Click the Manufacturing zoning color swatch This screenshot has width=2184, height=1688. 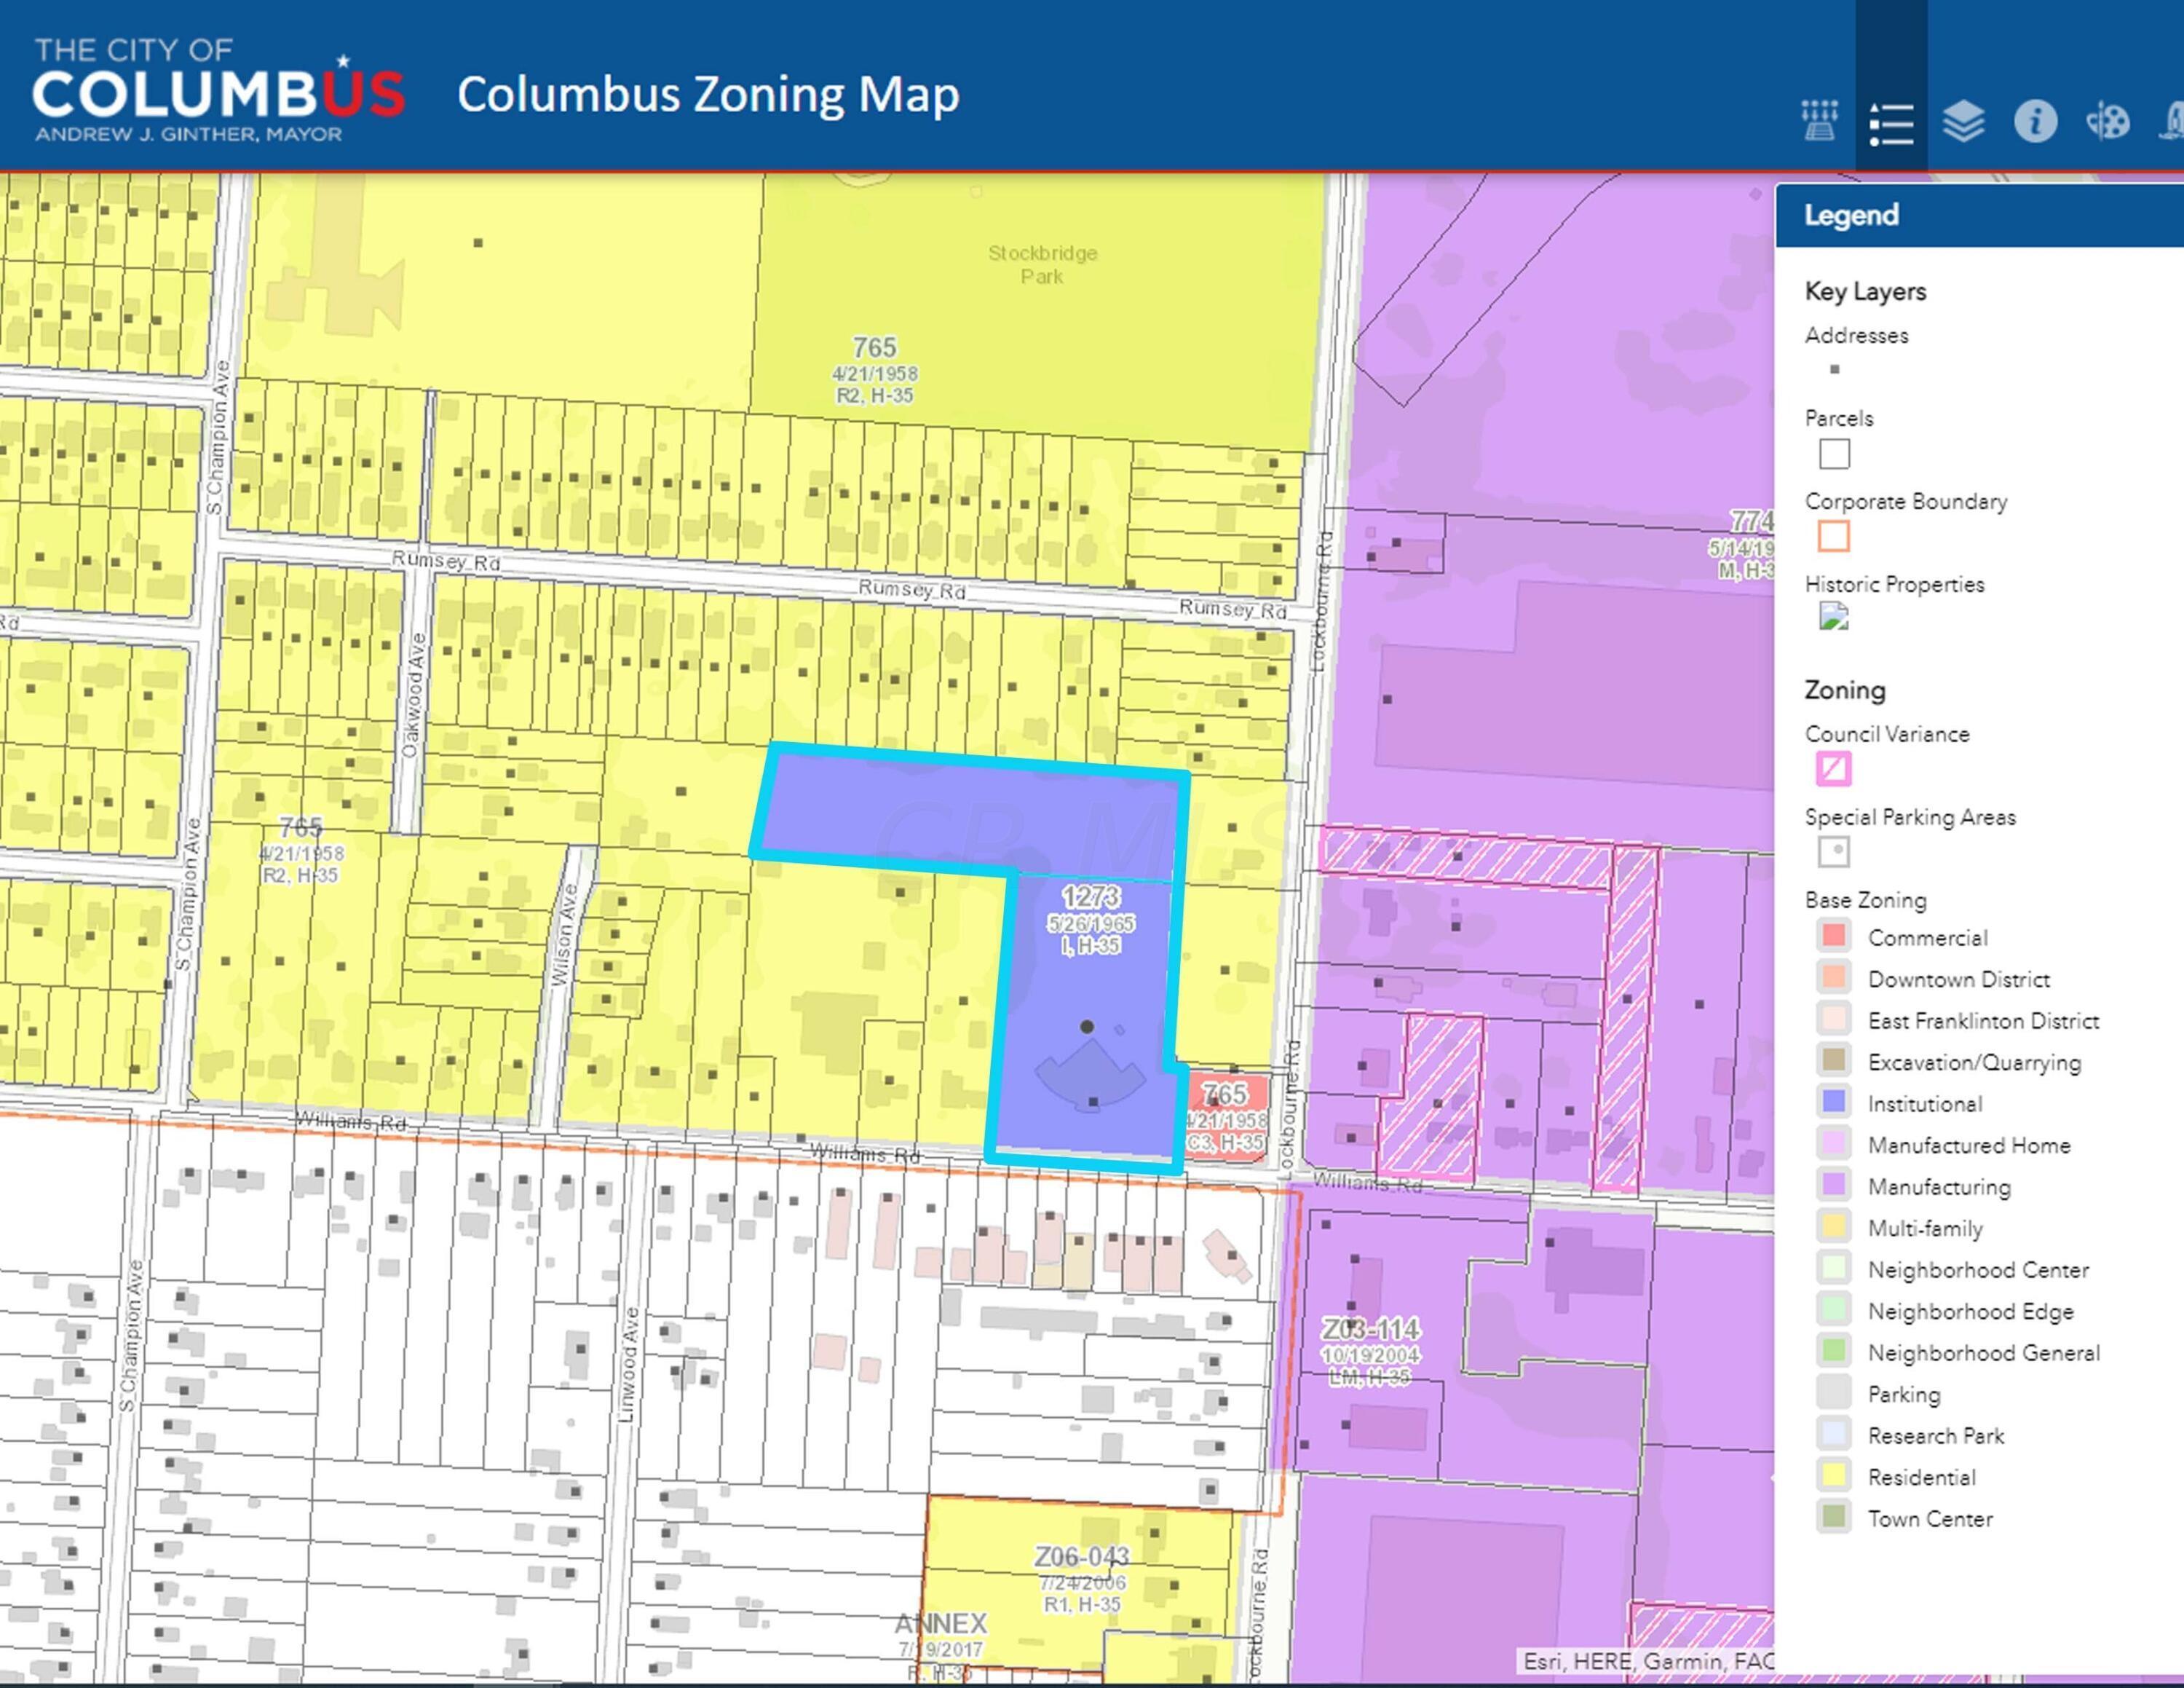tap(1834, 1186)
